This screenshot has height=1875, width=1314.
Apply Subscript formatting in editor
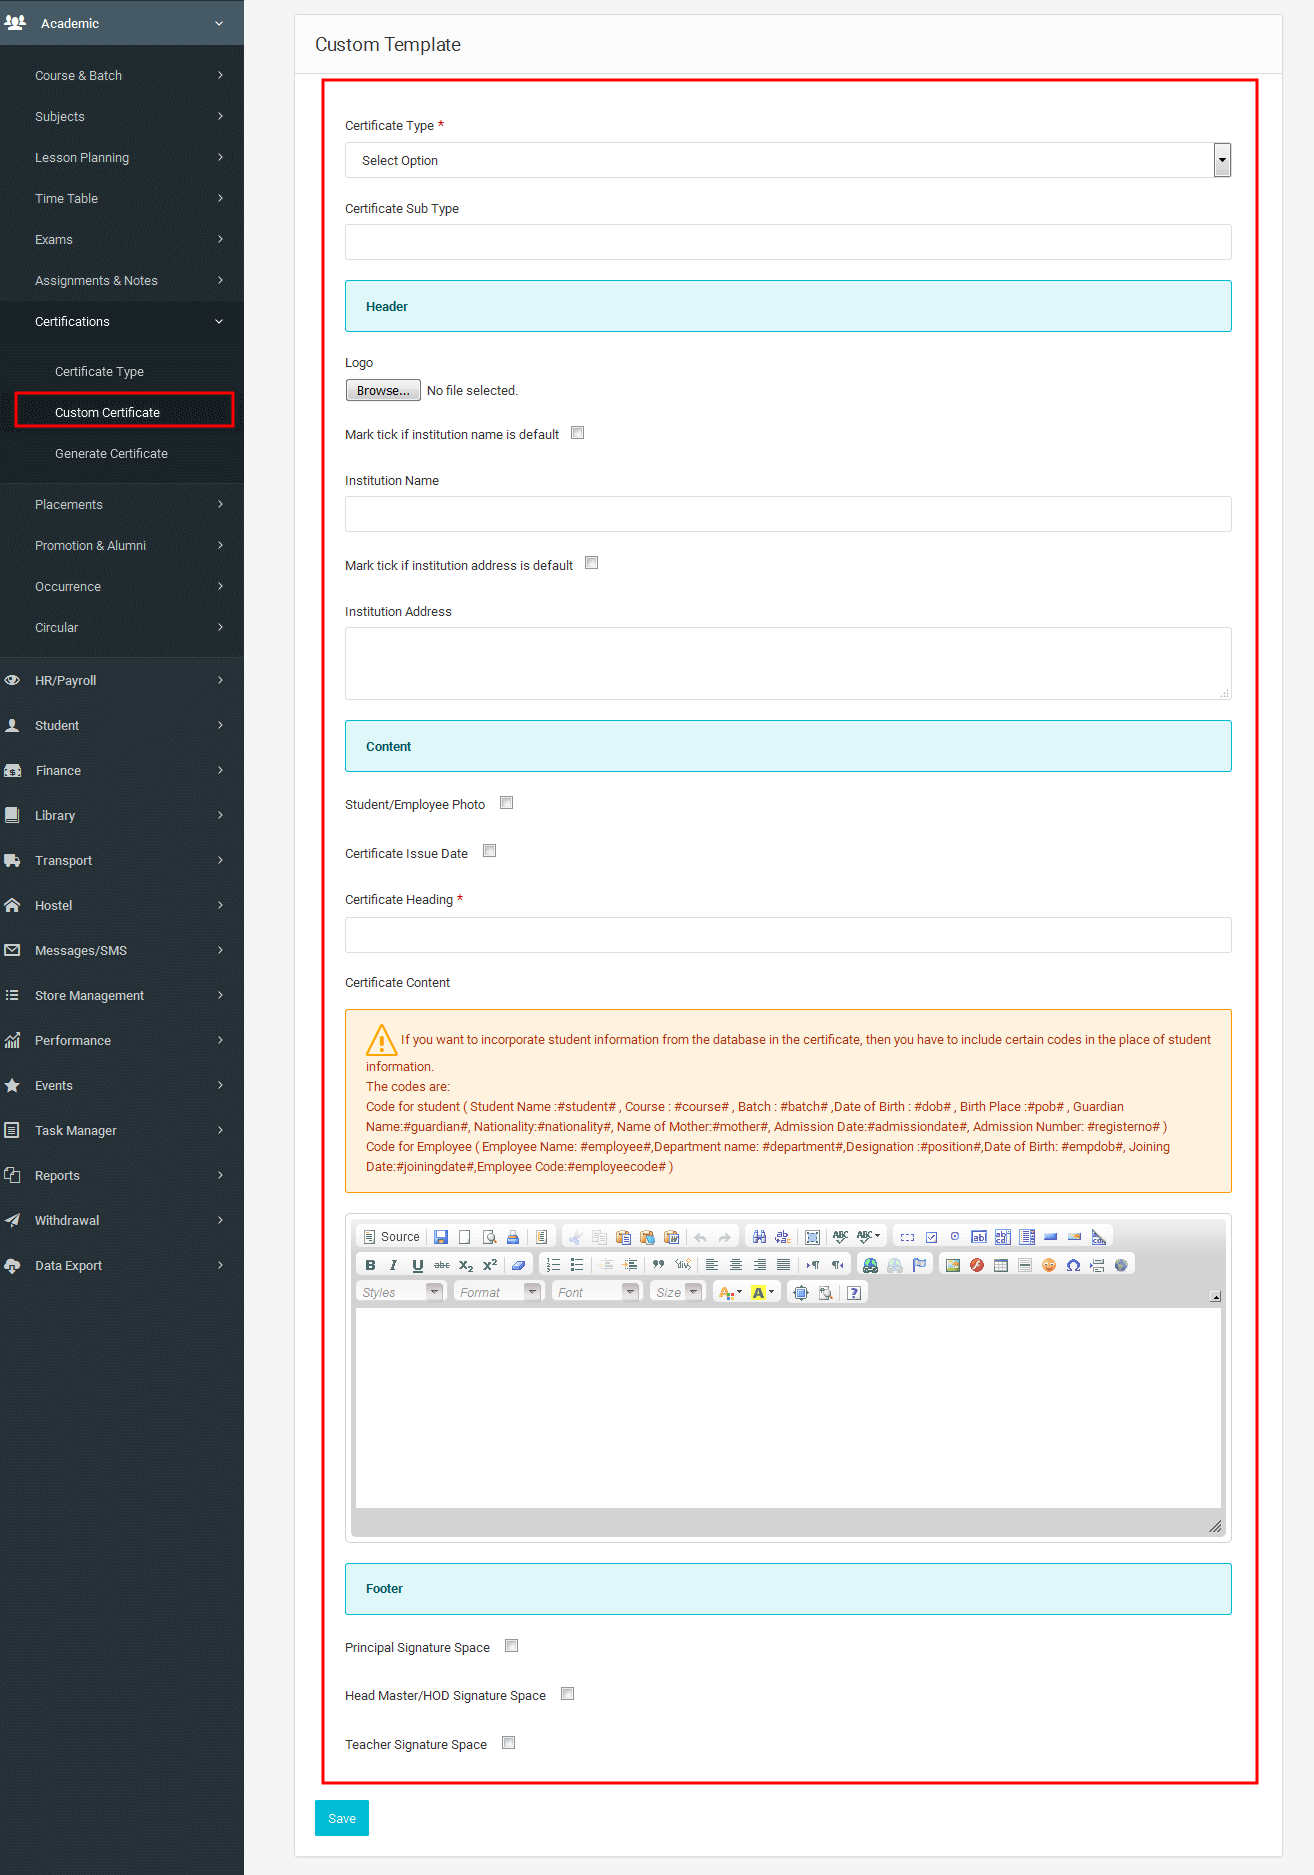click(466, 1265)
